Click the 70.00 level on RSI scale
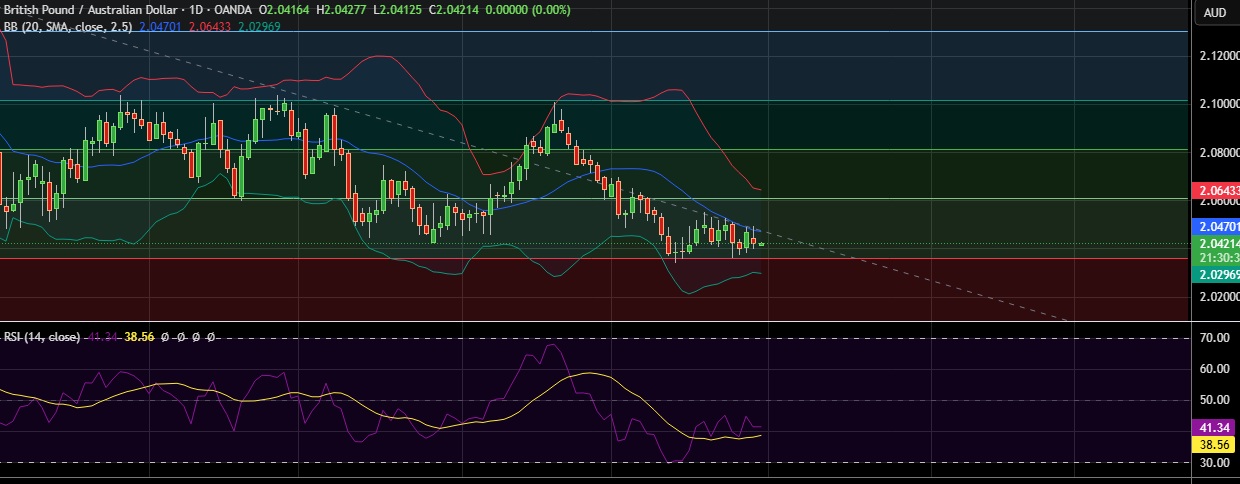Viewport: 1240px width, 484px height. pos(1213,339)
